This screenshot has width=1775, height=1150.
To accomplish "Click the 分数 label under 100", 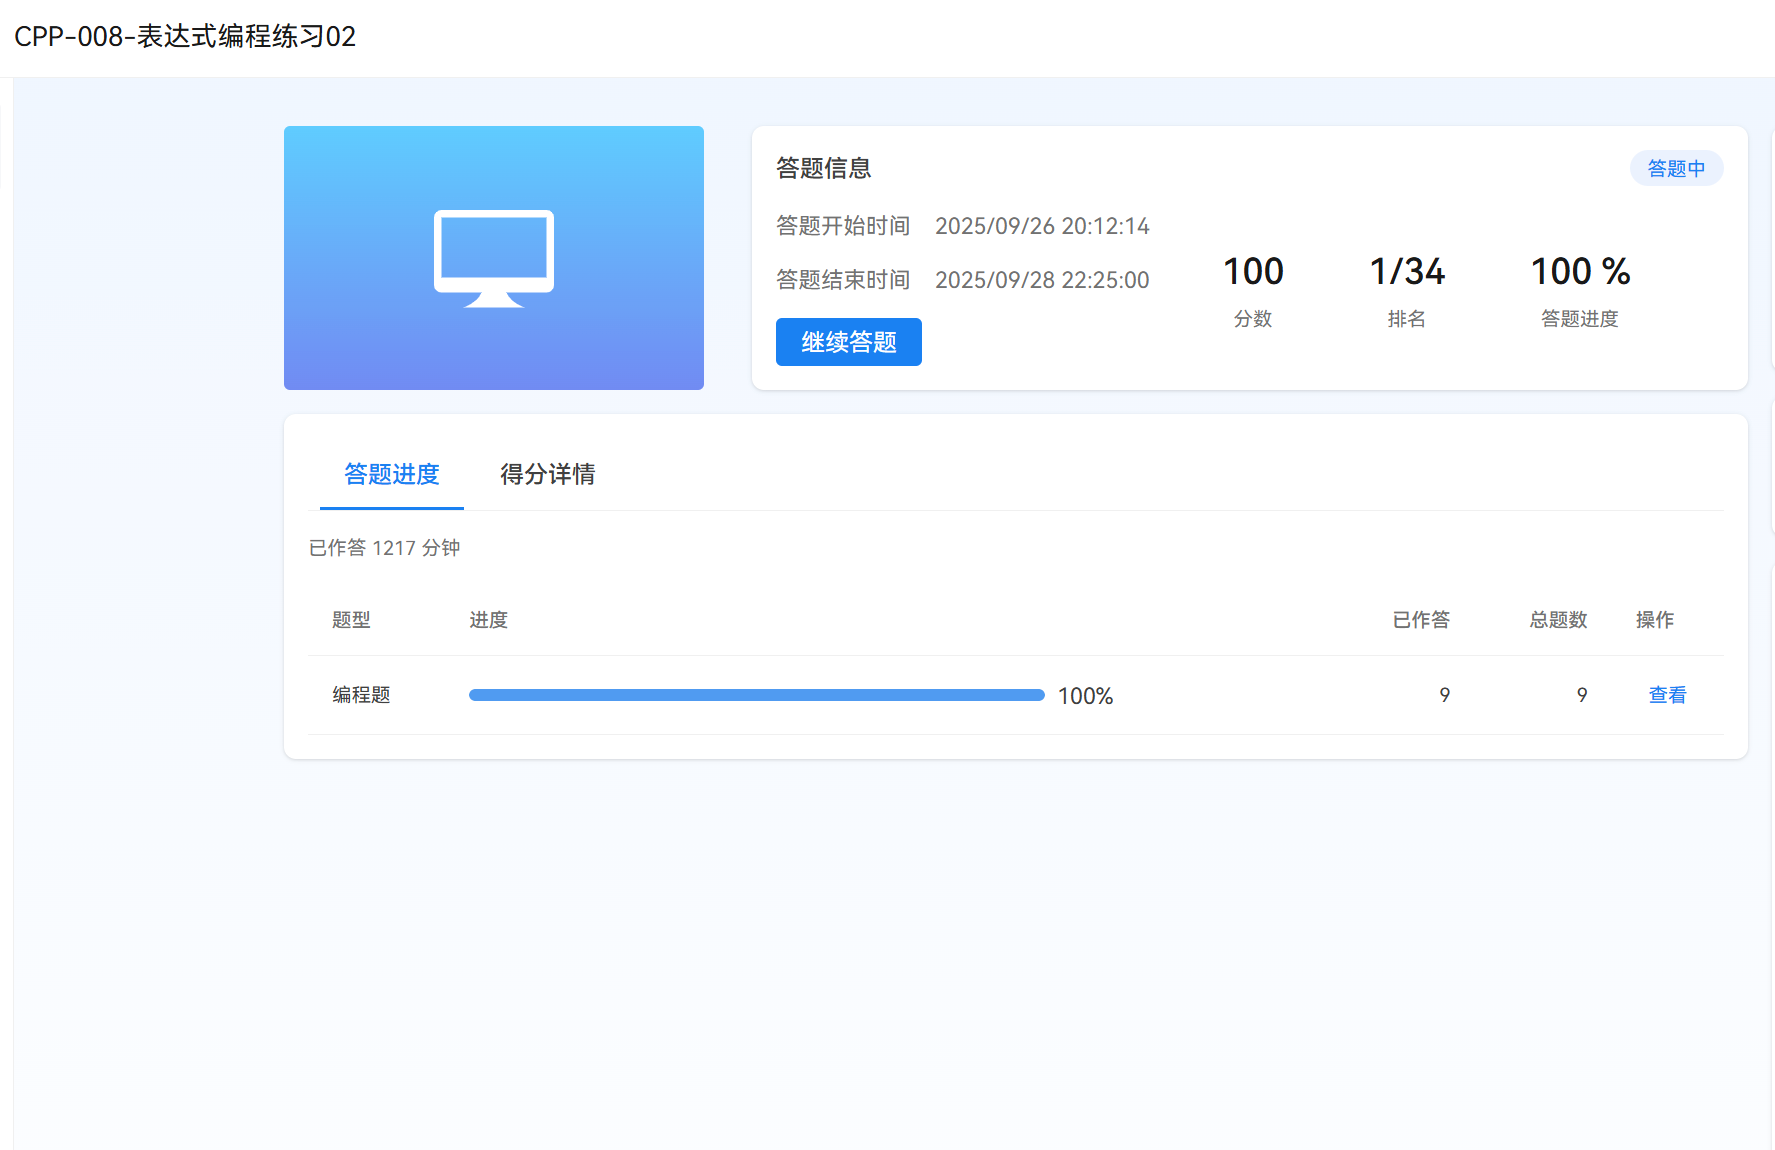I will [1253, 319].
